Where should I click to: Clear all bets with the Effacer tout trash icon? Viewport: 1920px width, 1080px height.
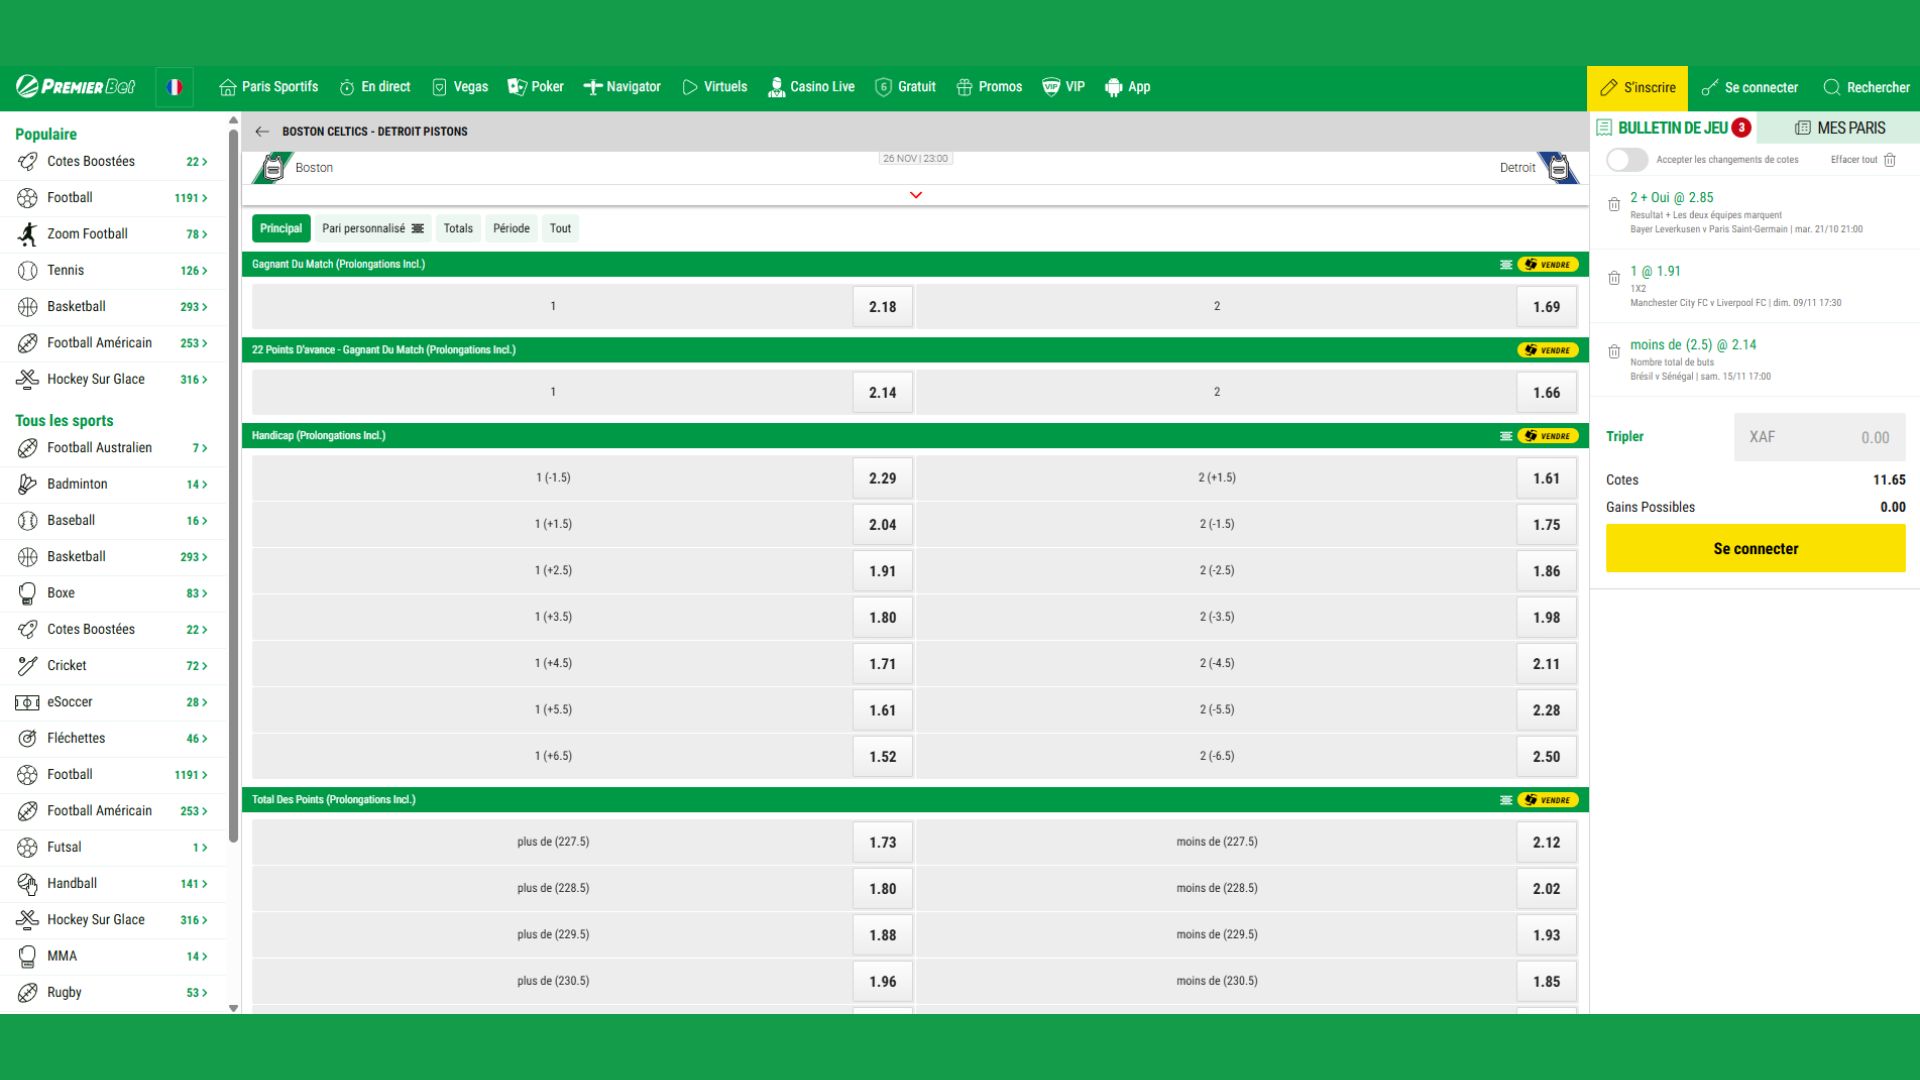[x=1890, y=160]
